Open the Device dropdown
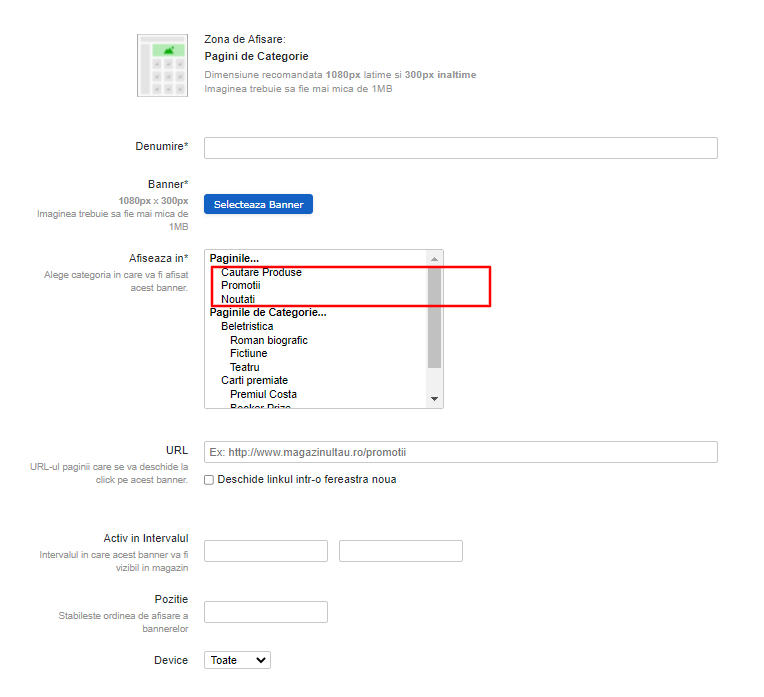Image resolution: width=764 pixels, height=697 pixels. [237, 660]
